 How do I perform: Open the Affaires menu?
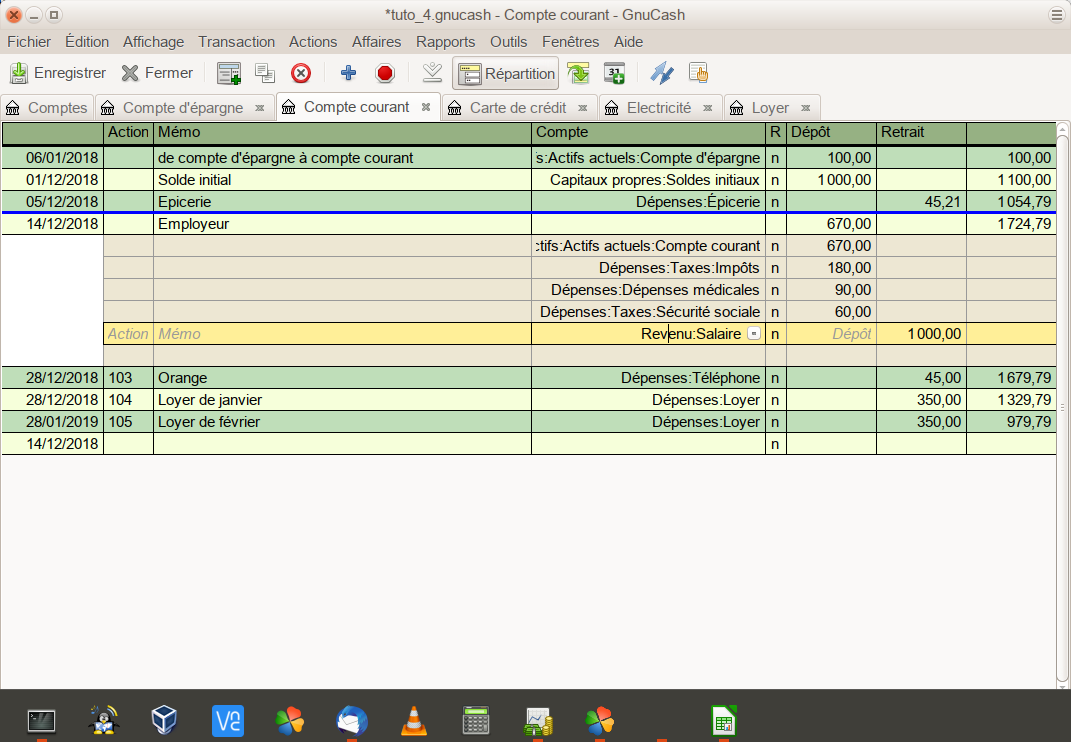376,42
